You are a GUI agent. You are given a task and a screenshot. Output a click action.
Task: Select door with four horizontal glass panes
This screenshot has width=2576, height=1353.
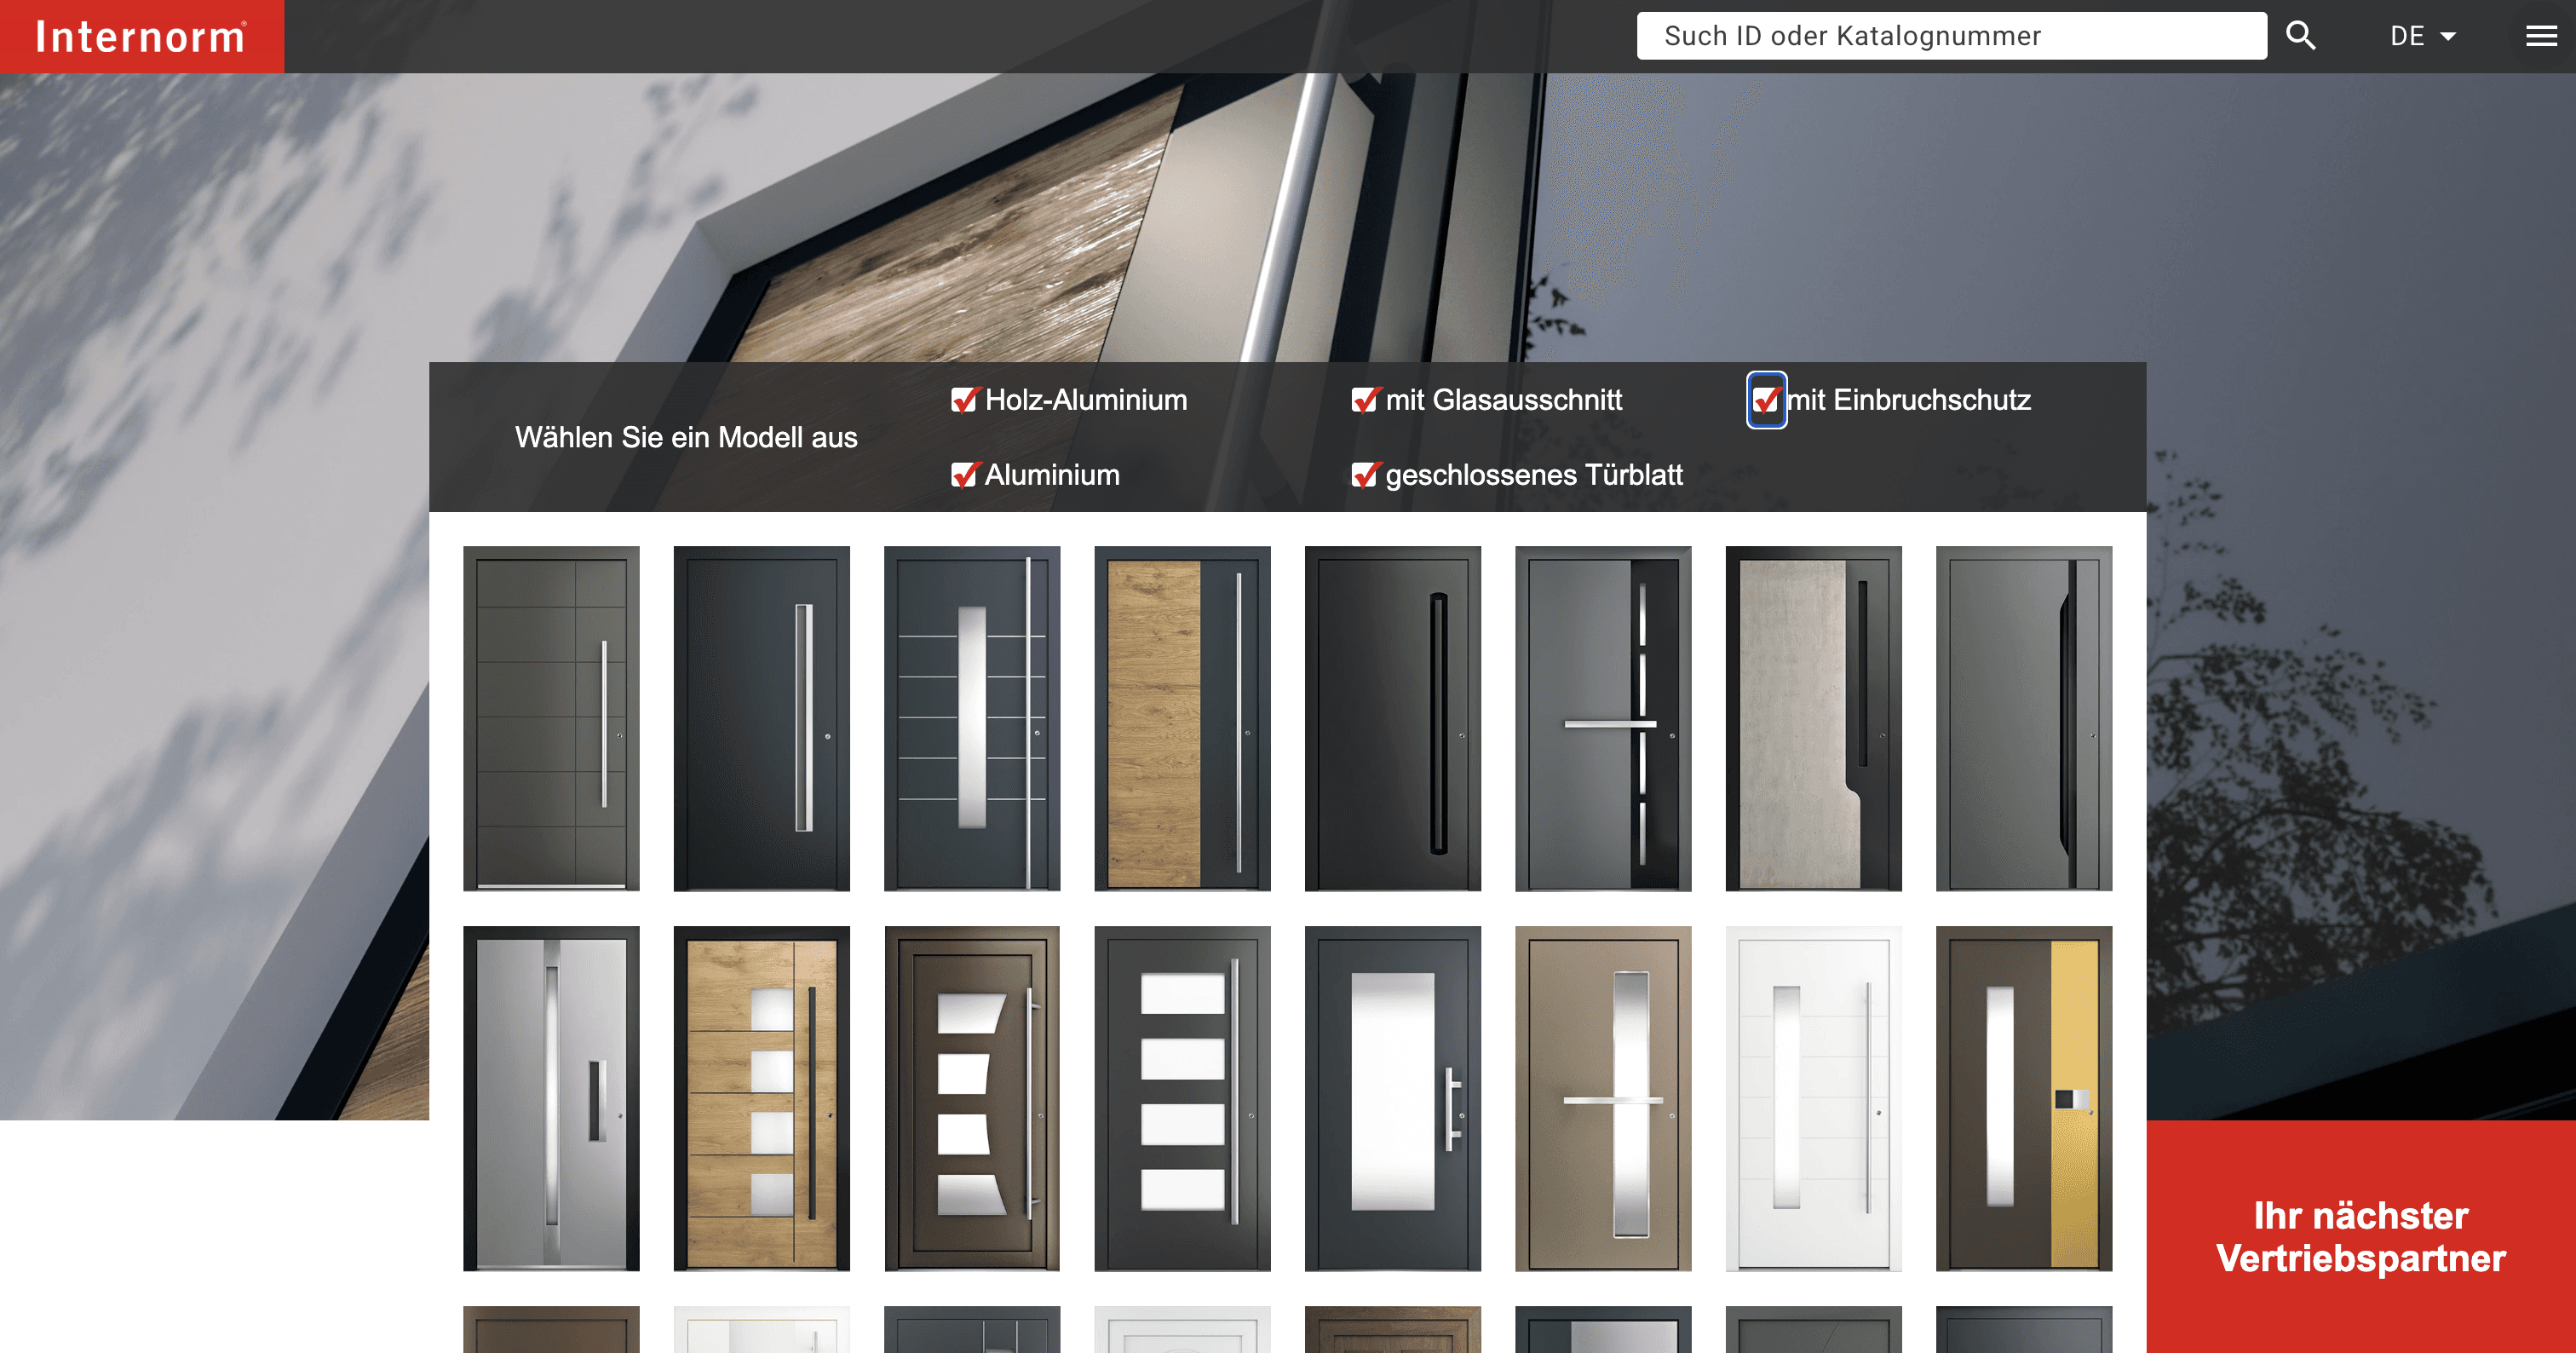pos(1182,1098)
